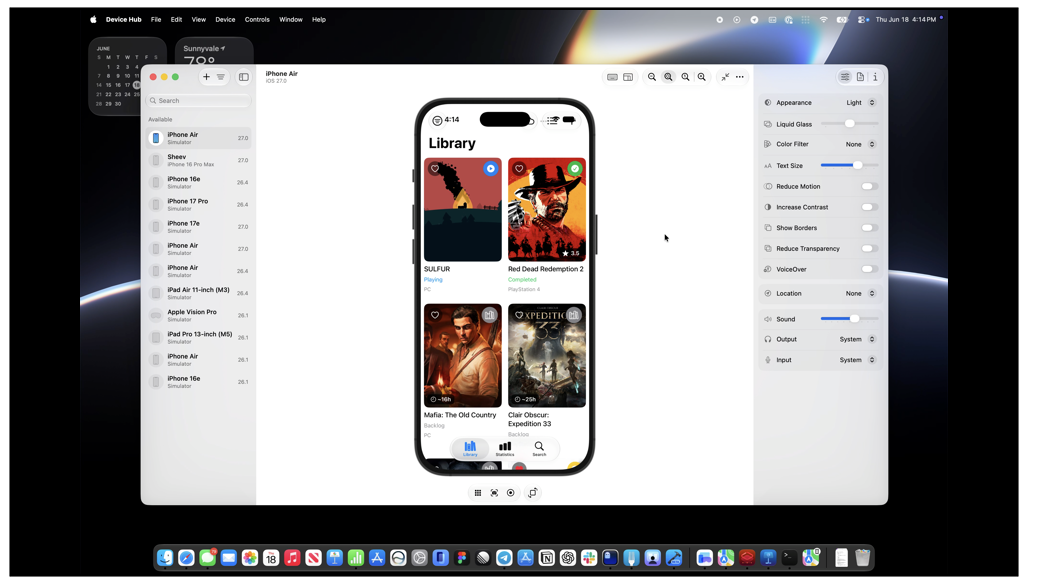Click the device list Search field

[x=199, y=101]
